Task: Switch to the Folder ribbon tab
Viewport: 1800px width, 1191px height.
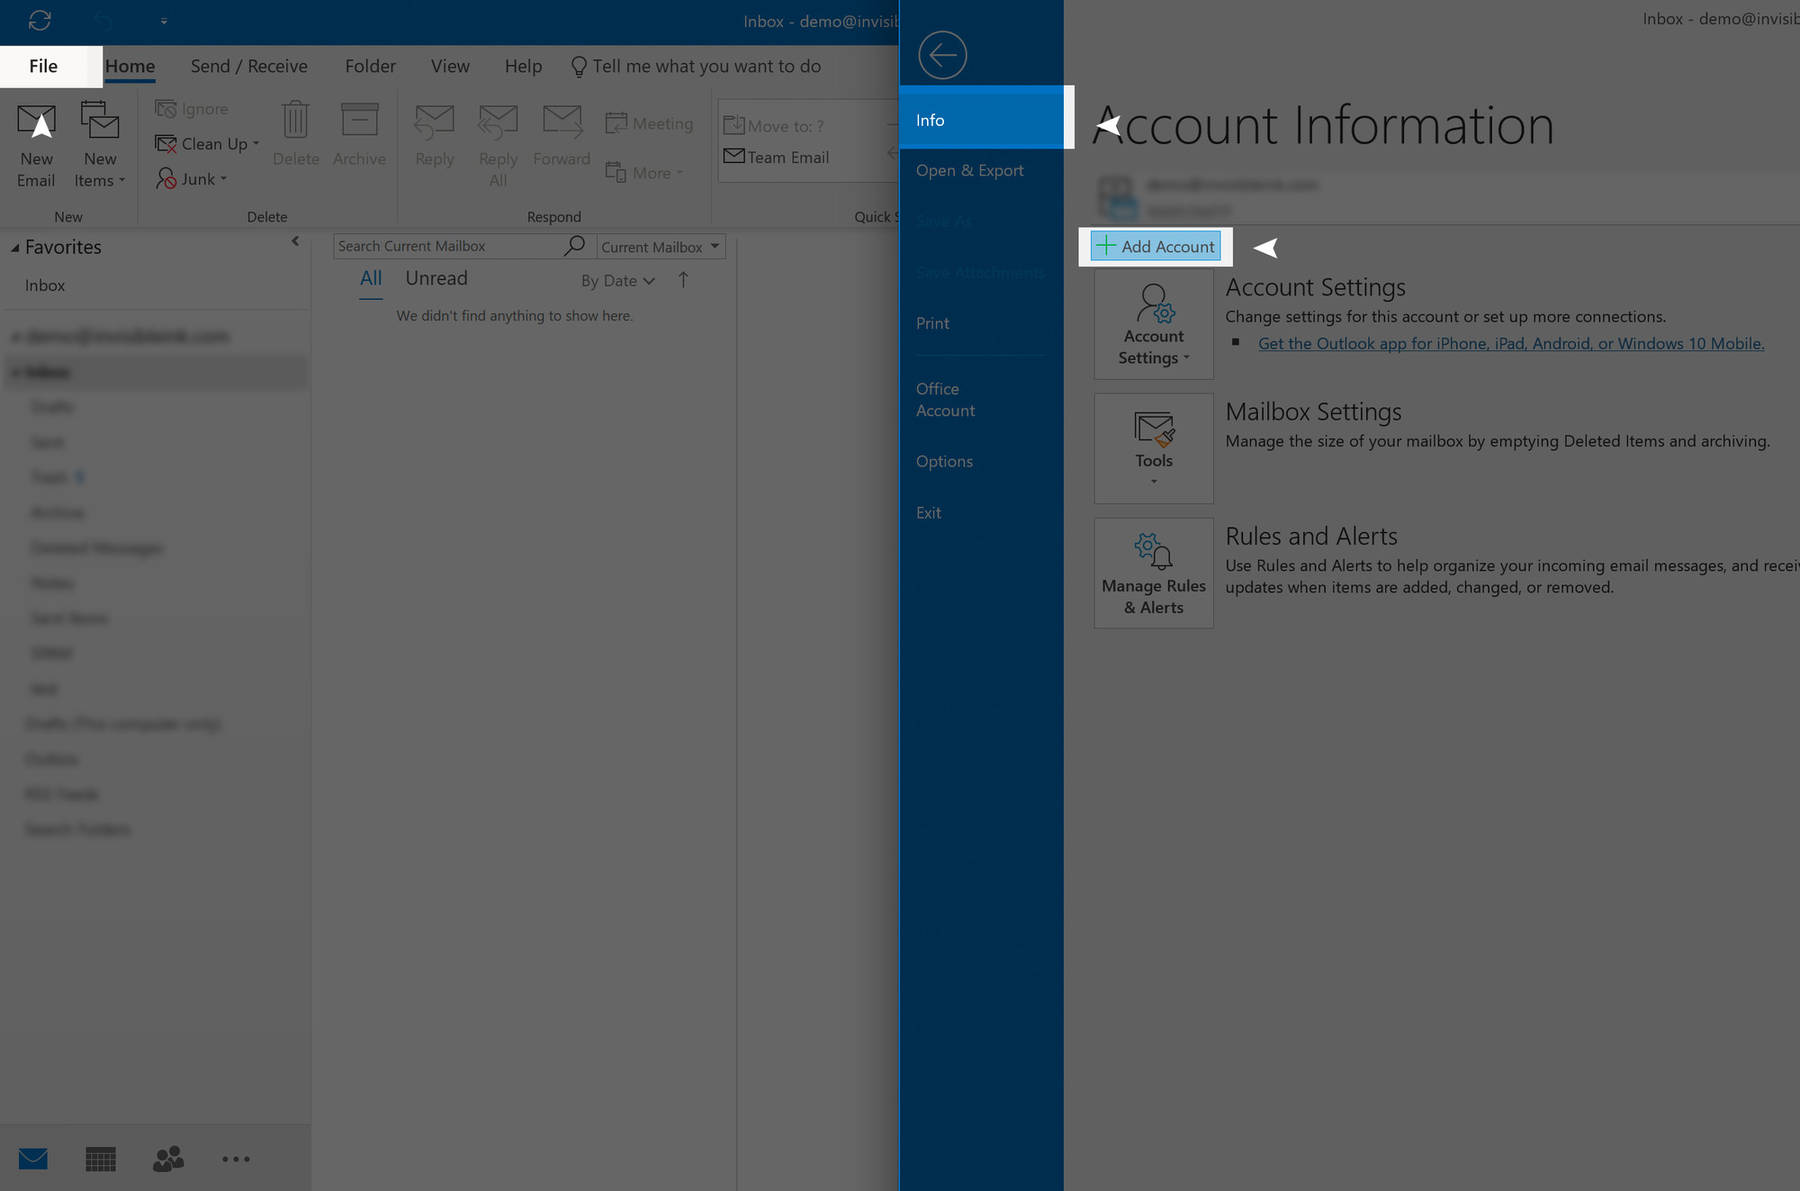Action: [370, 66]
